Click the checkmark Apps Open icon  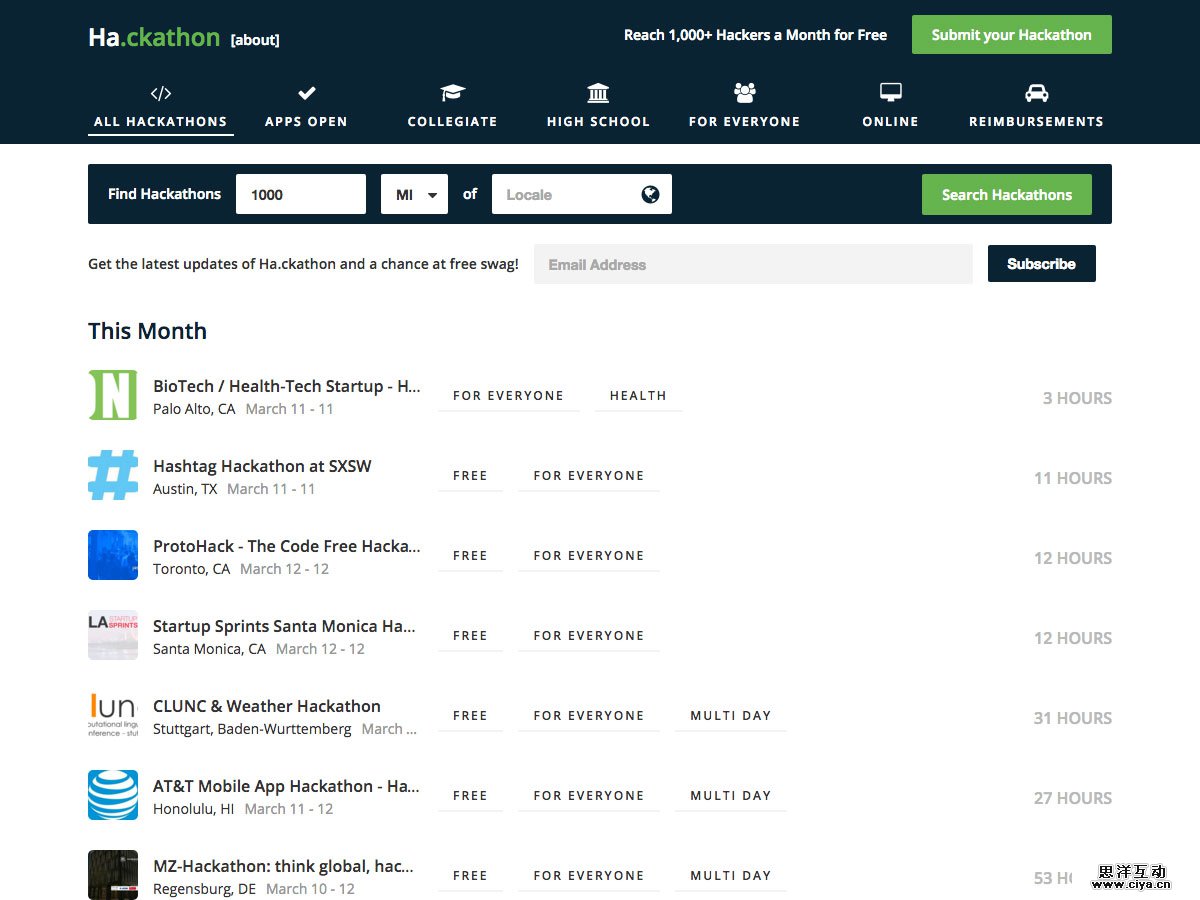coord(306,93)
